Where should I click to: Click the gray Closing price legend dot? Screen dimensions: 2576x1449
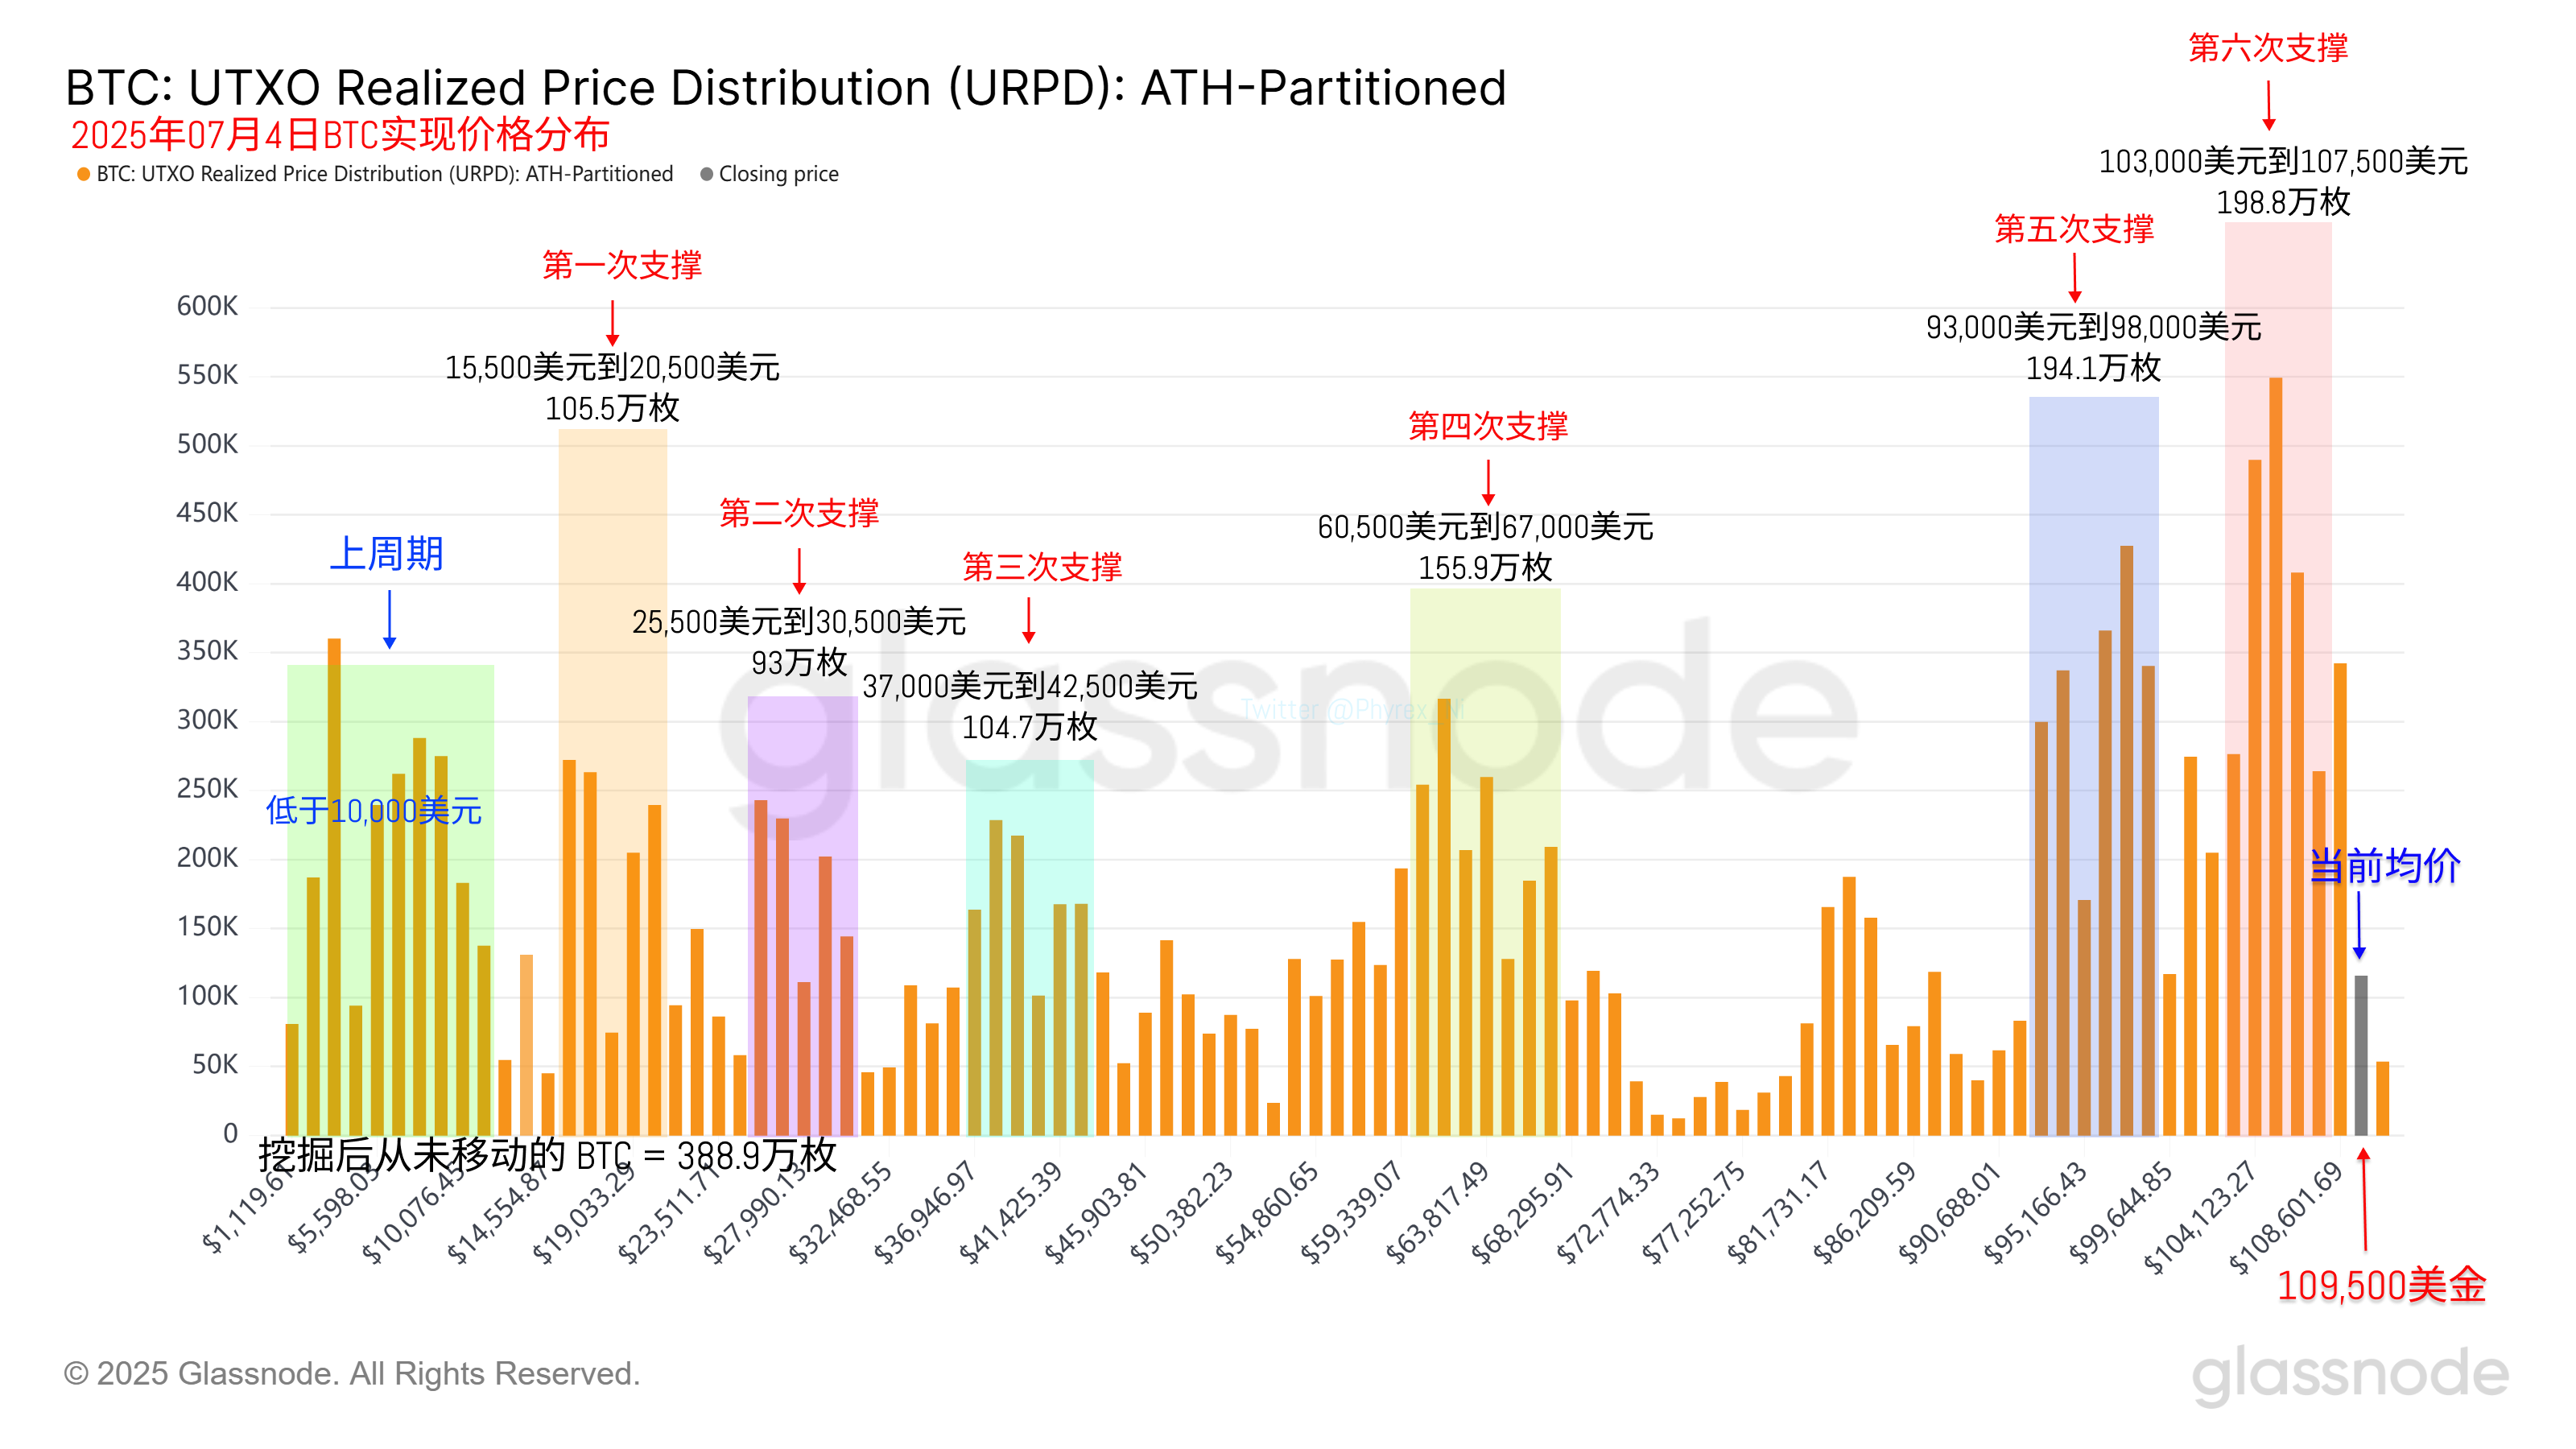pos(707,174)
